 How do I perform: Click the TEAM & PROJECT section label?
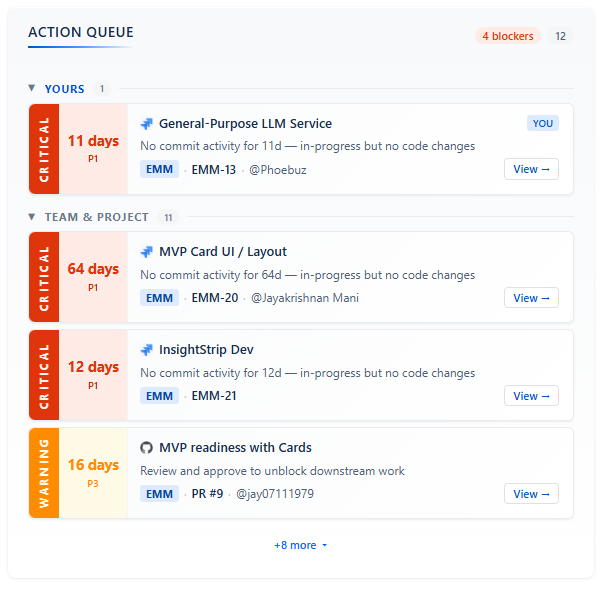[97, 217]
